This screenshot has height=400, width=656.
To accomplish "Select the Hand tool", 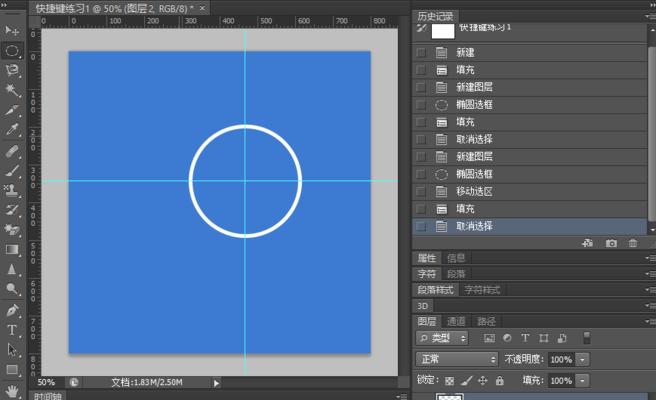I will tap(12, 391).
